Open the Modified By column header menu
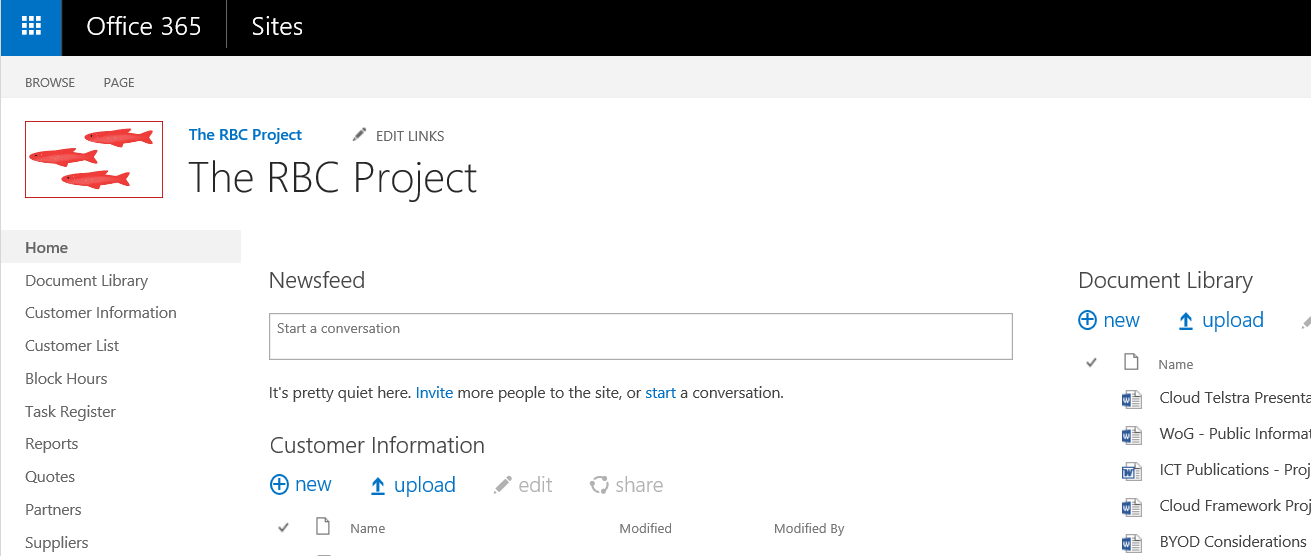 [809, 528]
